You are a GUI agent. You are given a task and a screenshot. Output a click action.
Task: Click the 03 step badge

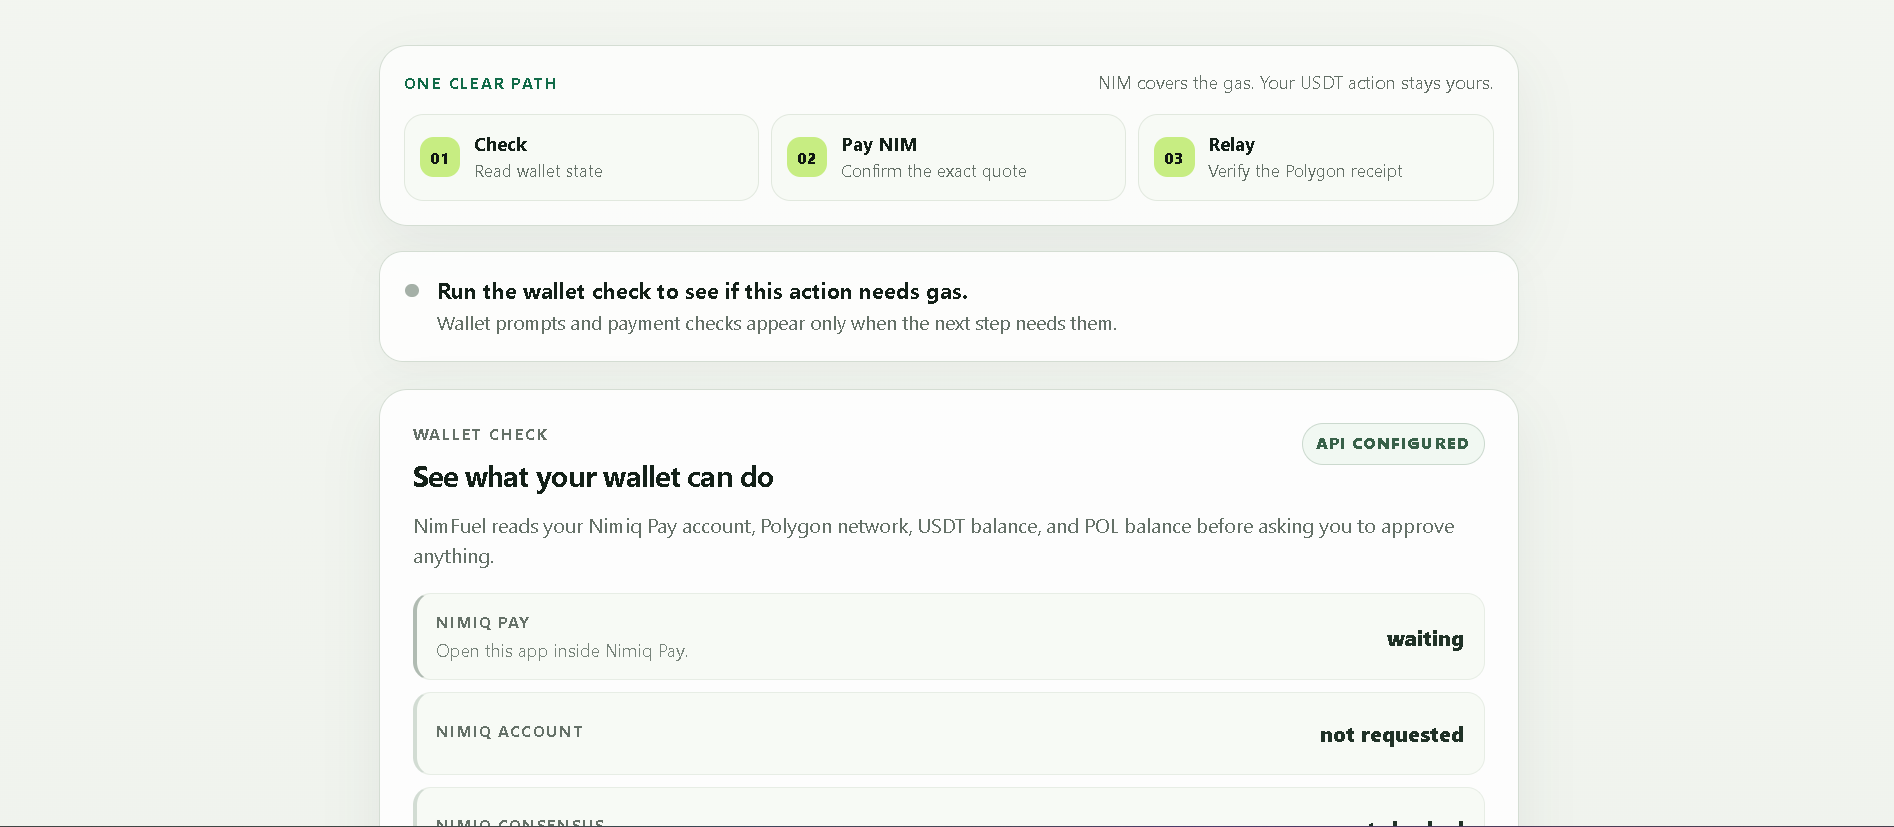point(1174,157)
